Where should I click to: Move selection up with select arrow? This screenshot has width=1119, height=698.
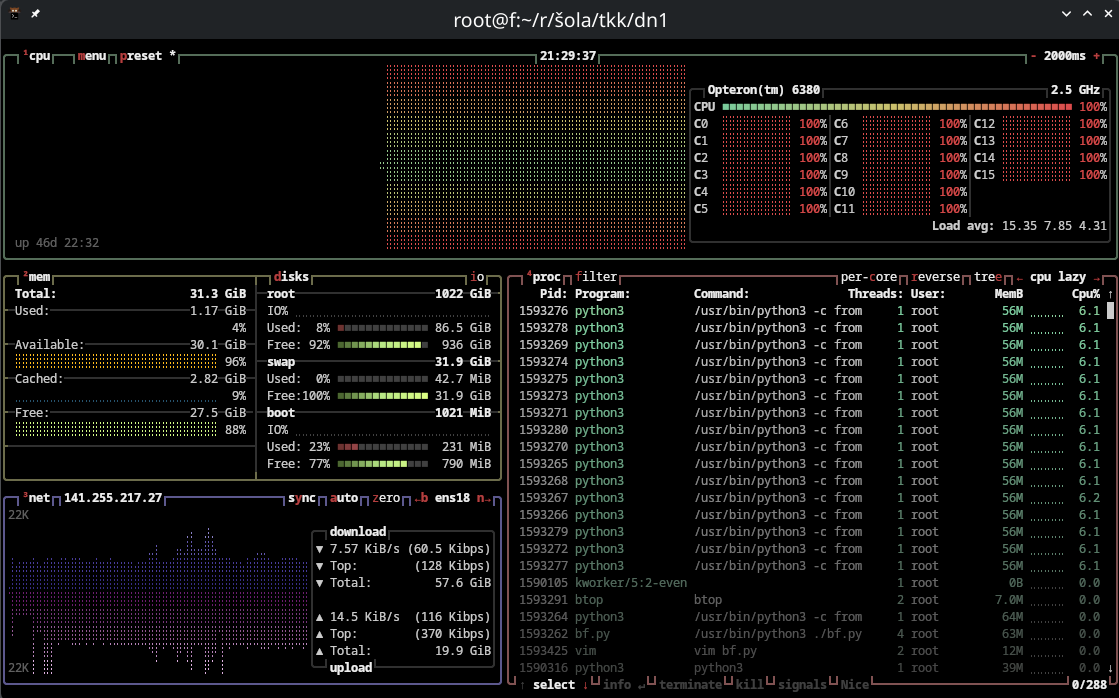[523, 685]
